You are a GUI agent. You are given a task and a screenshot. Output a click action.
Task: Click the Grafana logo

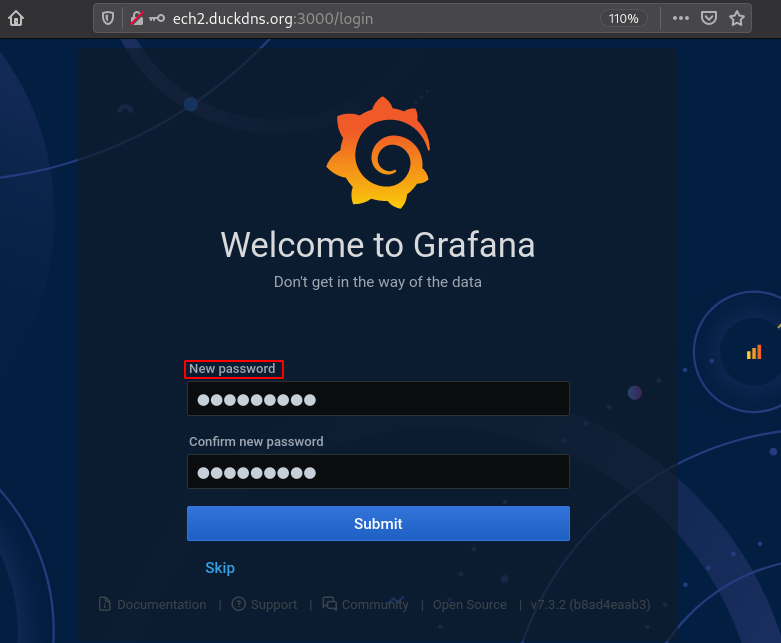(379, 152)
